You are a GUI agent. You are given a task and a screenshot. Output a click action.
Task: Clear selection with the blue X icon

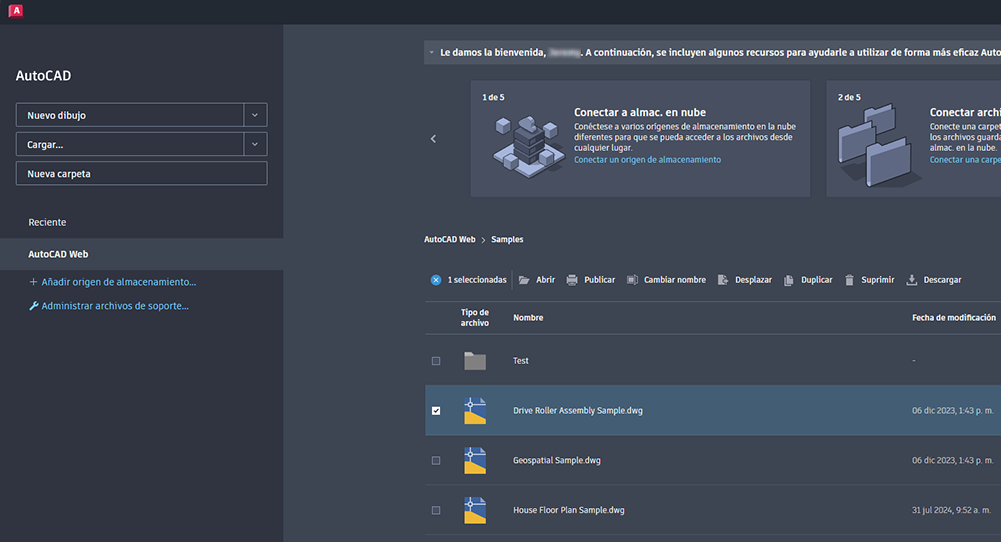pyautogui.click(x=436, y=280)
